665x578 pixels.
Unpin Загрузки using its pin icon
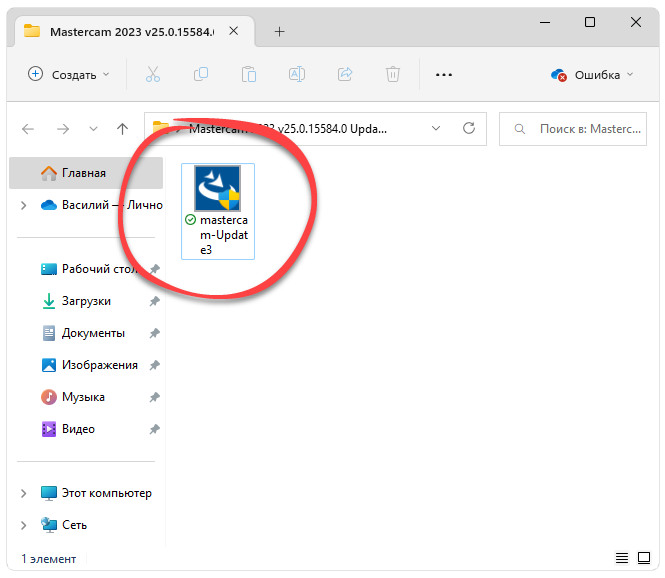[154, 301]
